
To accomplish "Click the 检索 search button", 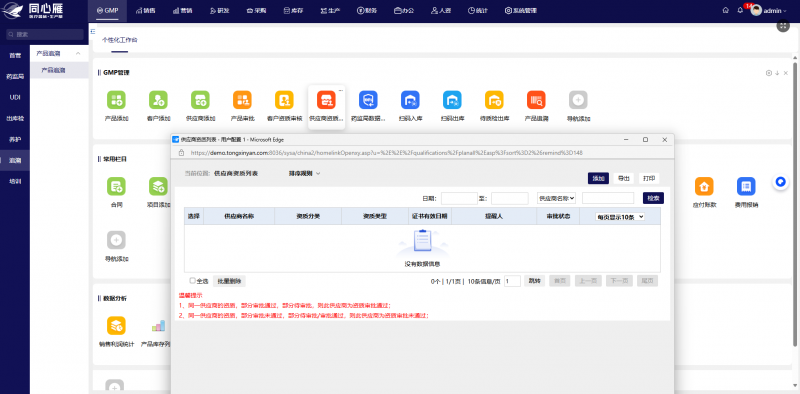I will [x=653, y=198].
